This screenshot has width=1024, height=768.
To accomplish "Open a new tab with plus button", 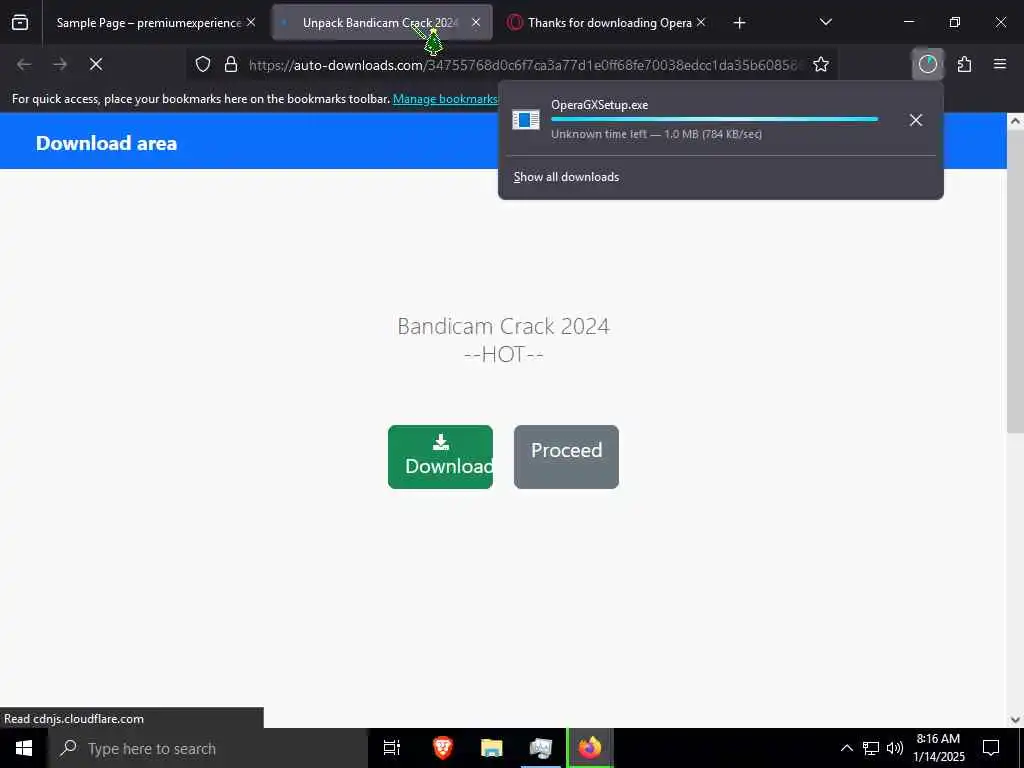I will [739, 23].
